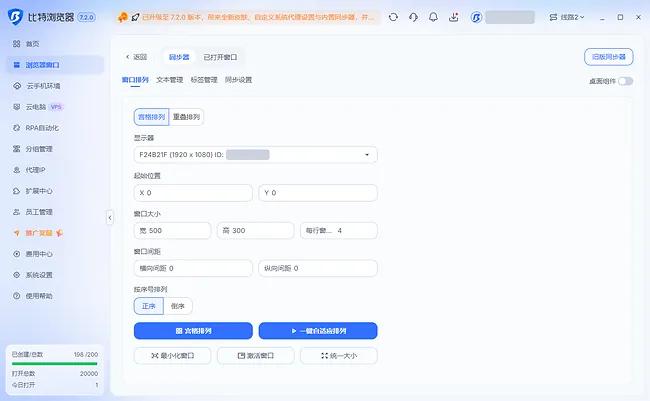
Task: Click the blue 宫格排列 action button
Action: tap(193, 331)
